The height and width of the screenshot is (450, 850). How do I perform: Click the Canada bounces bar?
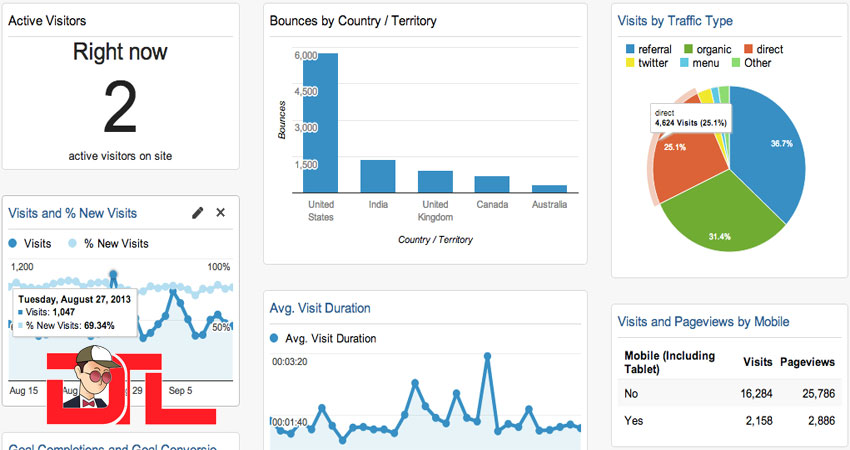492,184
